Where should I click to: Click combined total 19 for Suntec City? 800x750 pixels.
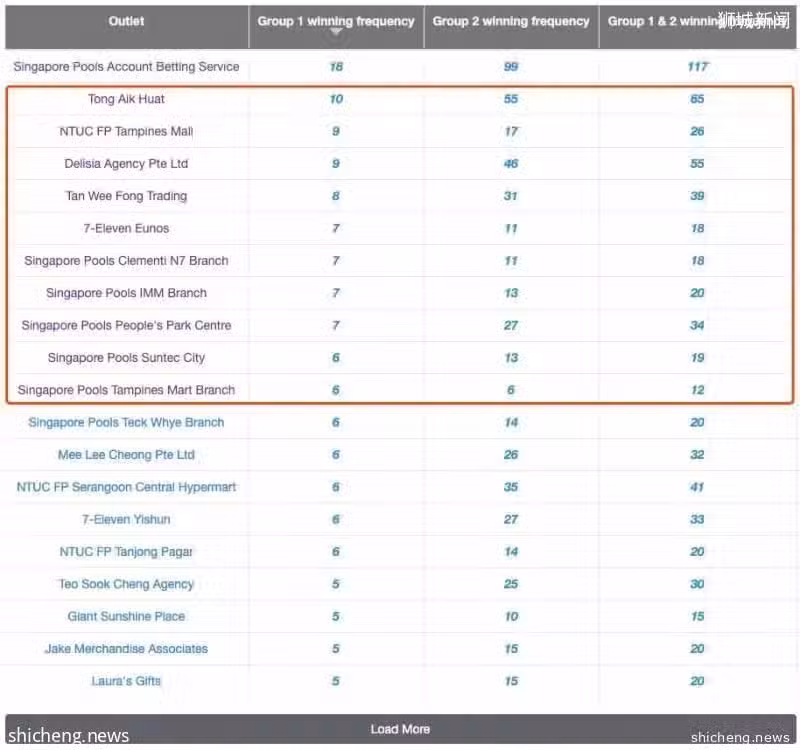click(x=697, y=358)
